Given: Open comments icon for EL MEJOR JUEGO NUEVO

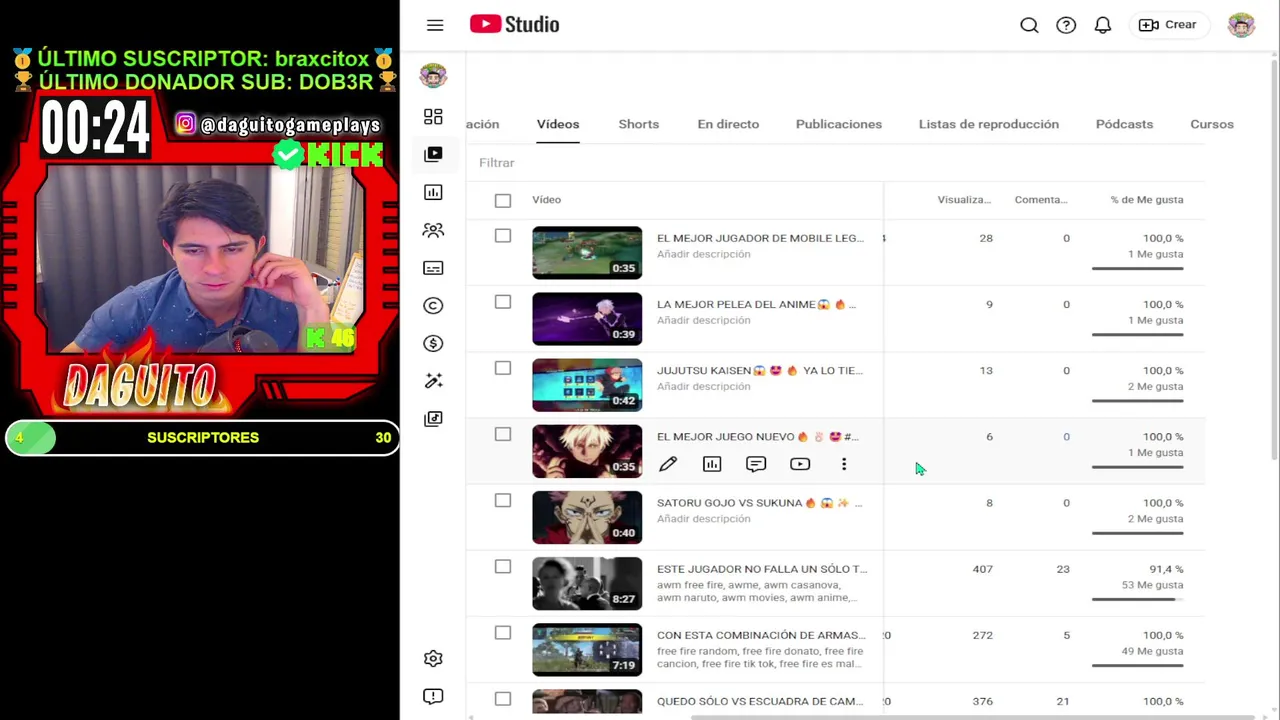Looking at the screenshot, I should coord(756,464).
